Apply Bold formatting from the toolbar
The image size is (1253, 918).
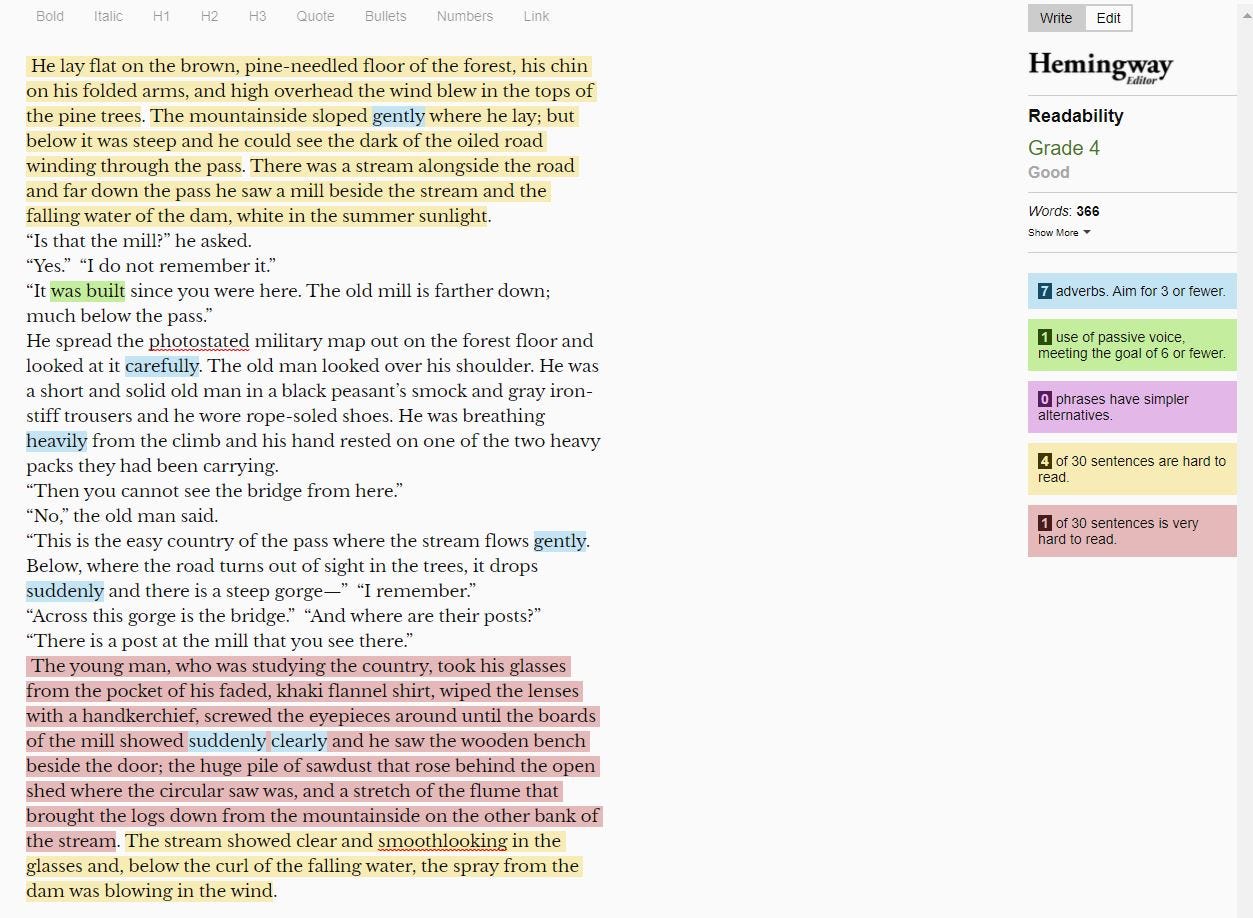[x=50, y=16]
